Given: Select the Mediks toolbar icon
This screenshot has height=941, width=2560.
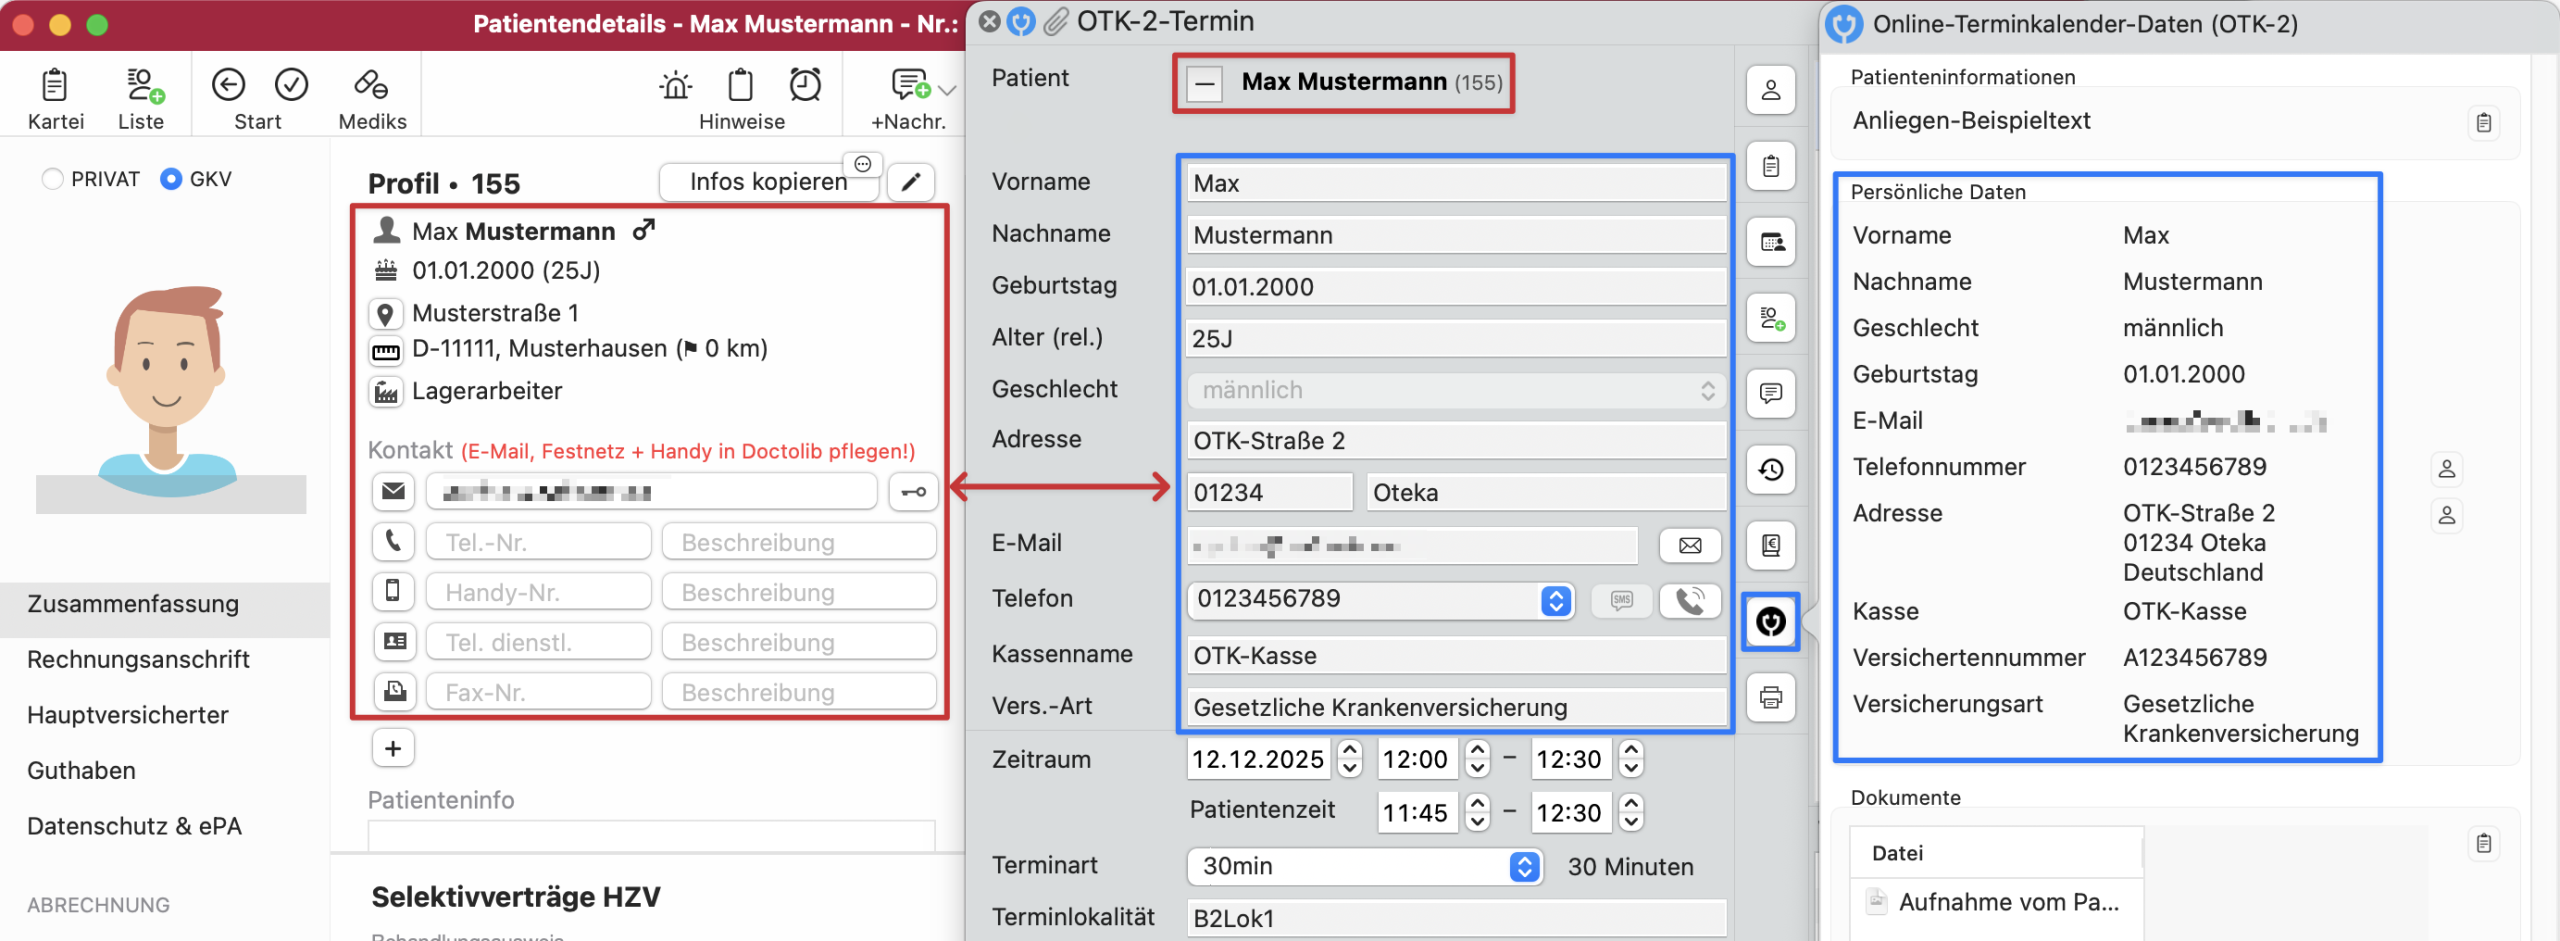Looking at the screenshot, I should (x=371, y=93).
